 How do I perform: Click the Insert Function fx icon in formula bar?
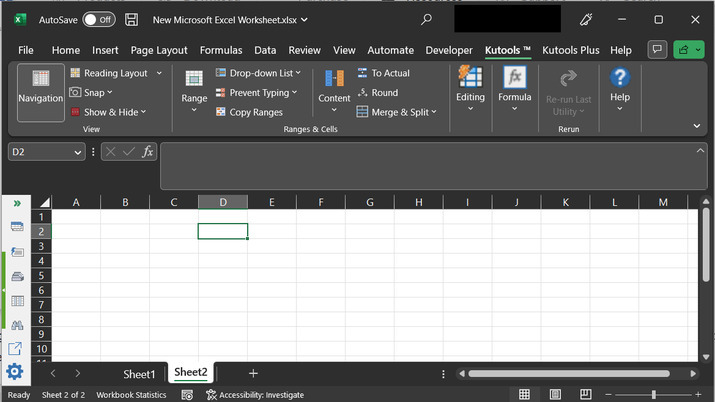pyautogui.click(x=147, y=152)
